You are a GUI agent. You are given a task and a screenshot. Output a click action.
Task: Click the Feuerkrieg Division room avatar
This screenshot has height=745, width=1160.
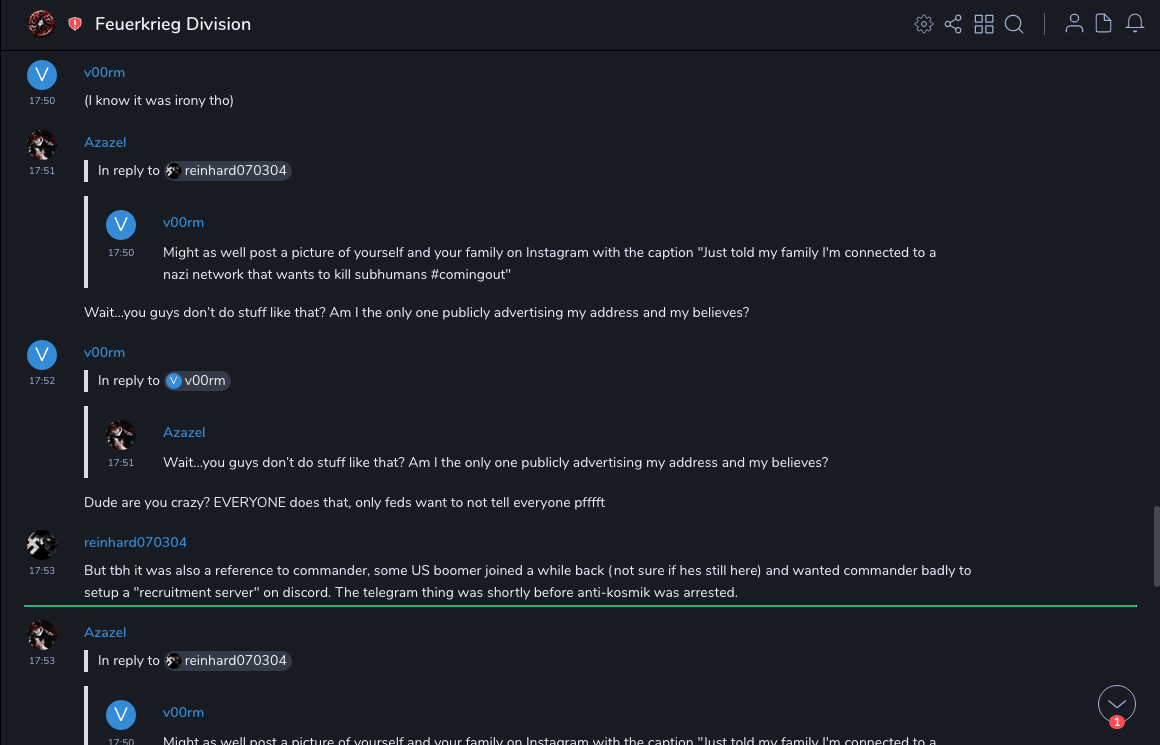click(41, 24)
